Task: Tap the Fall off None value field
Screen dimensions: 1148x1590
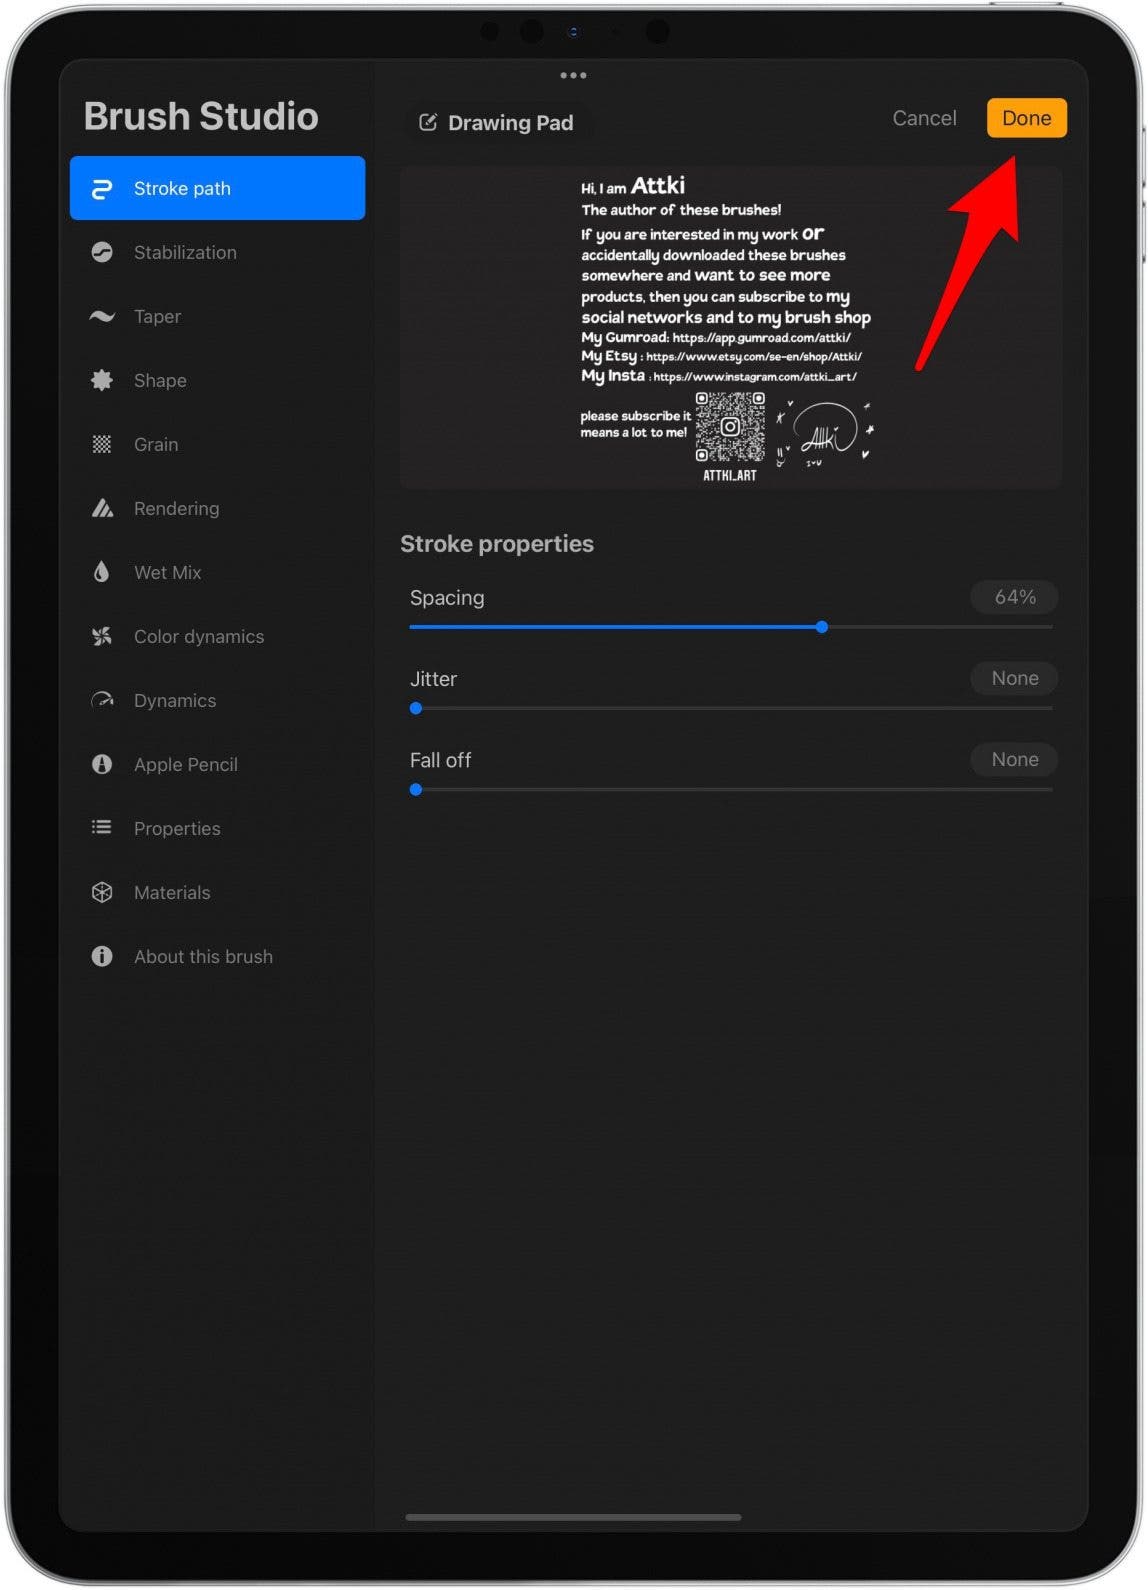Action: [x=1014, y=759]
